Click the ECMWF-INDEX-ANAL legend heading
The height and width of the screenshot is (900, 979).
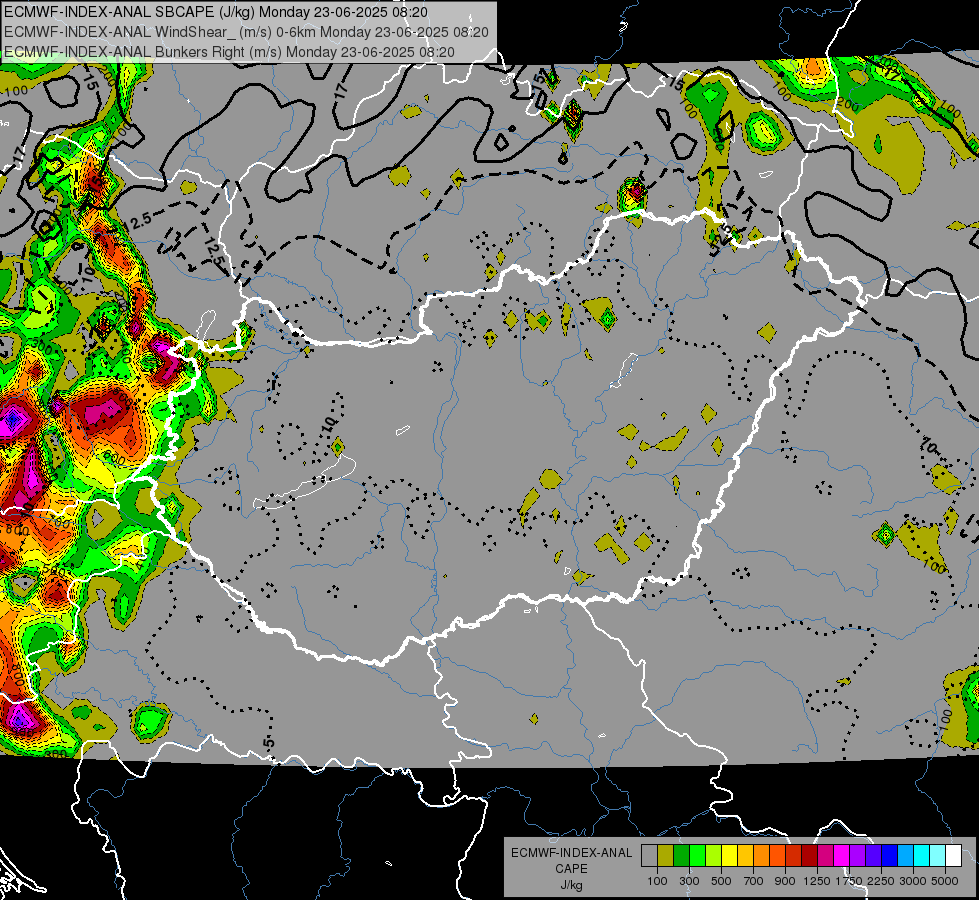point(572,853)
